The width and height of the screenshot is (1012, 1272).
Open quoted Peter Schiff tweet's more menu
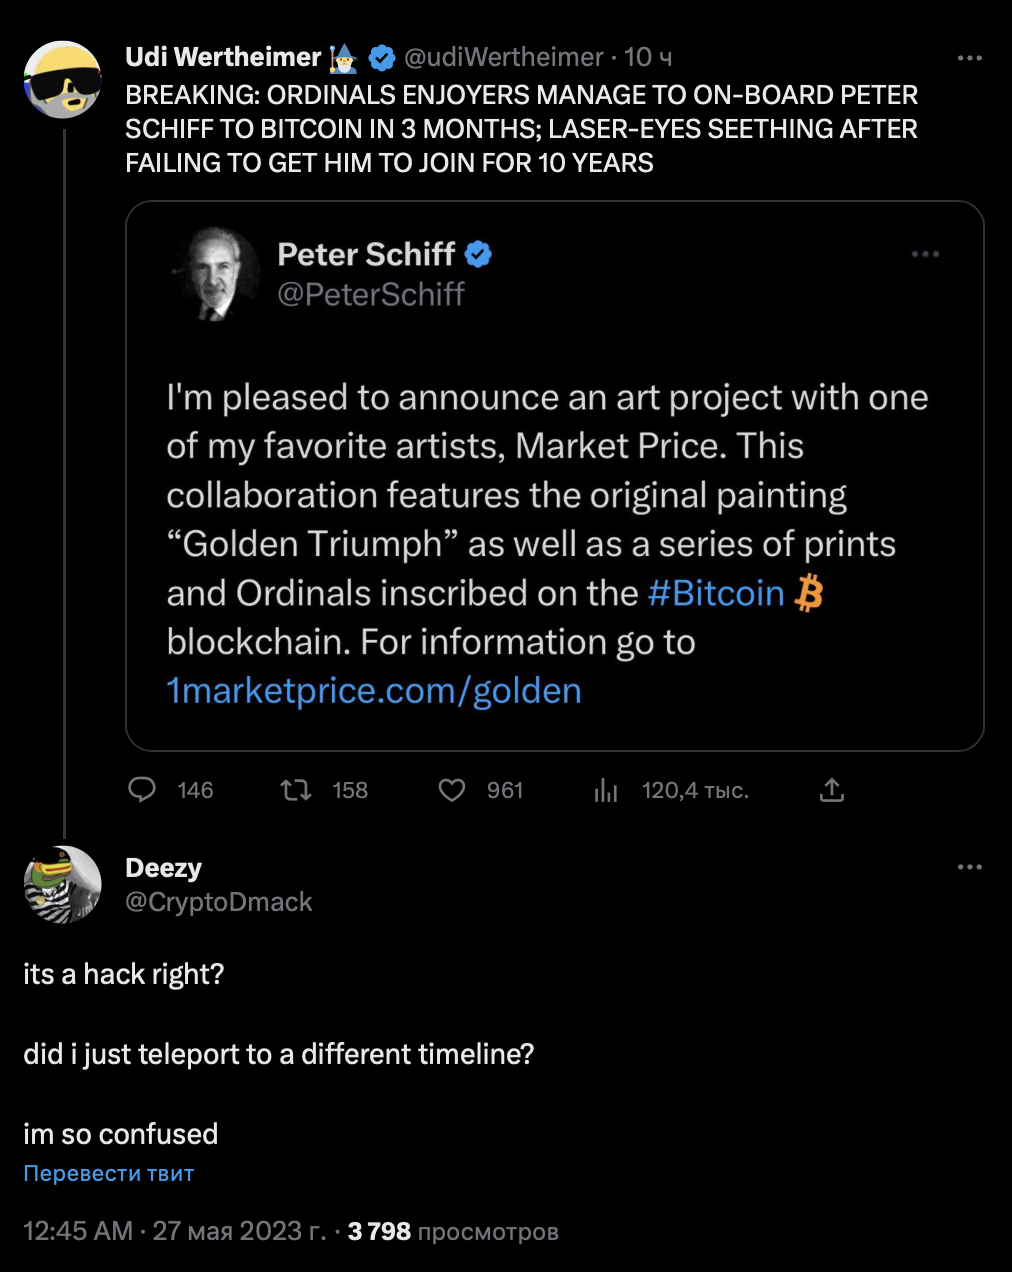click(x=925, y=254)
